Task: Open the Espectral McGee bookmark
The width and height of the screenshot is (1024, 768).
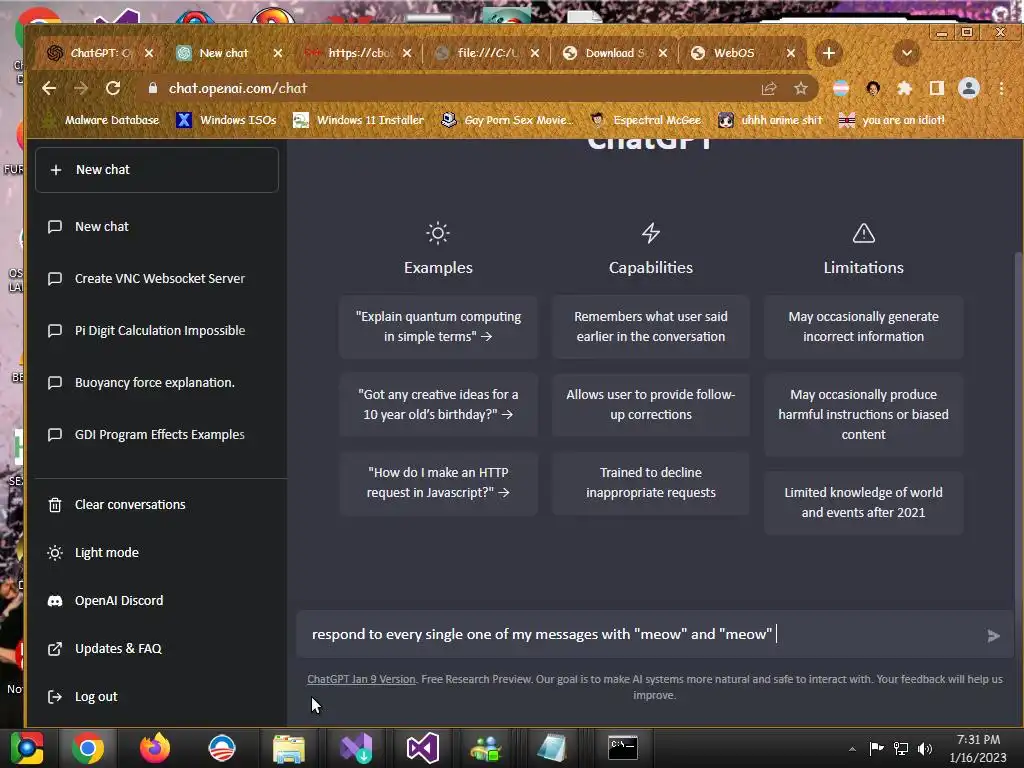Action: pyautogui.click(x=646, y=120)
